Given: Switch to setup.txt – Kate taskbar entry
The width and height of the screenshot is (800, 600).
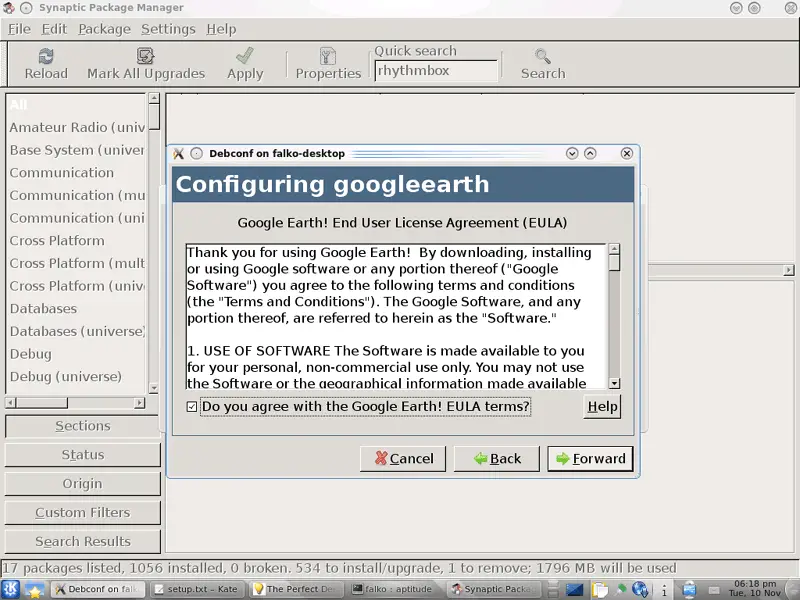Looking at the screenshot, I should click(x=196, y=589).
